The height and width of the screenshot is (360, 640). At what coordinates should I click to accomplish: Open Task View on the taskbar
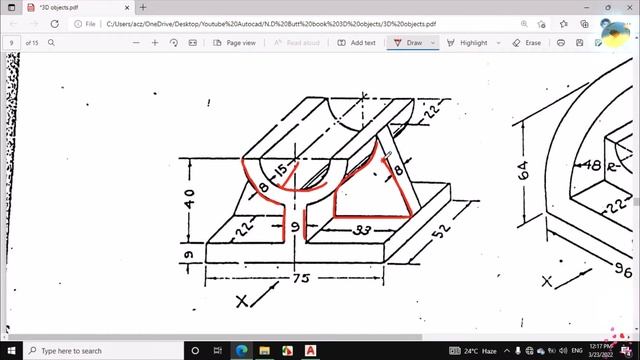click(218, 351)
